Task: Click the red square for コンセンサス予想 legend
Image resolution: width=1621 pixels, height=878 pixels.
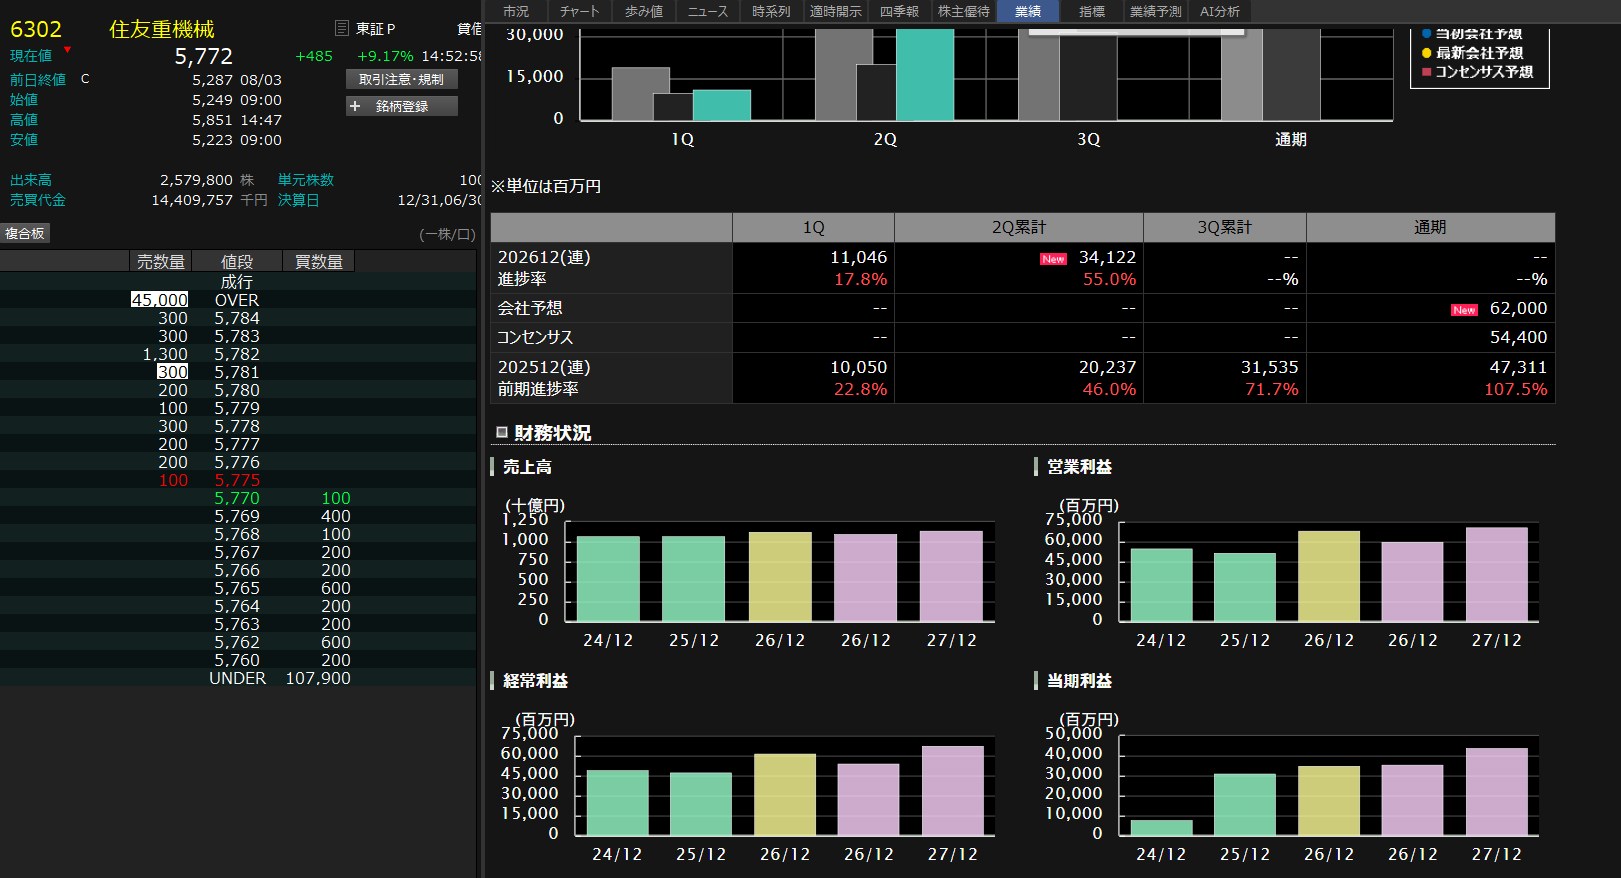Action: pos(1426,72)
